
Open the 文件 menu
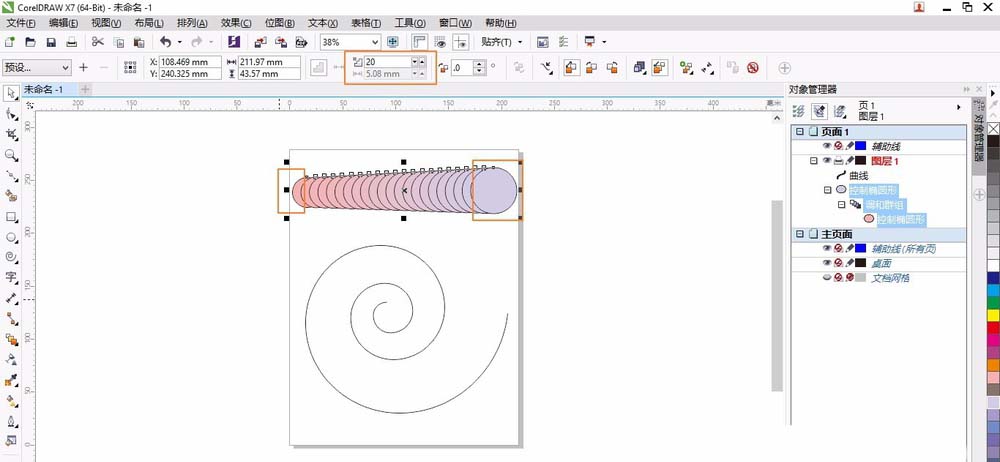click(x=21, y=23)
